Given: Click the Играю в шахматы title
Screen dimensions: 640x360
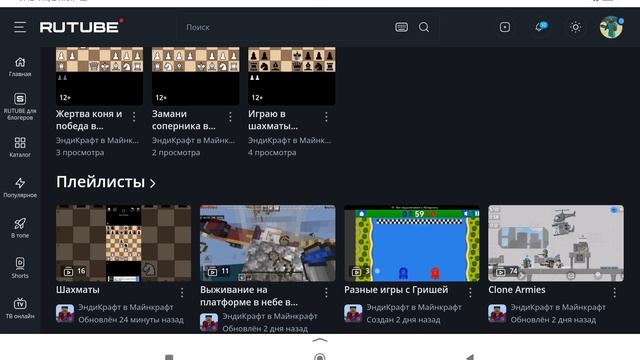Looking at the screenshot, I should click(273, 120).
